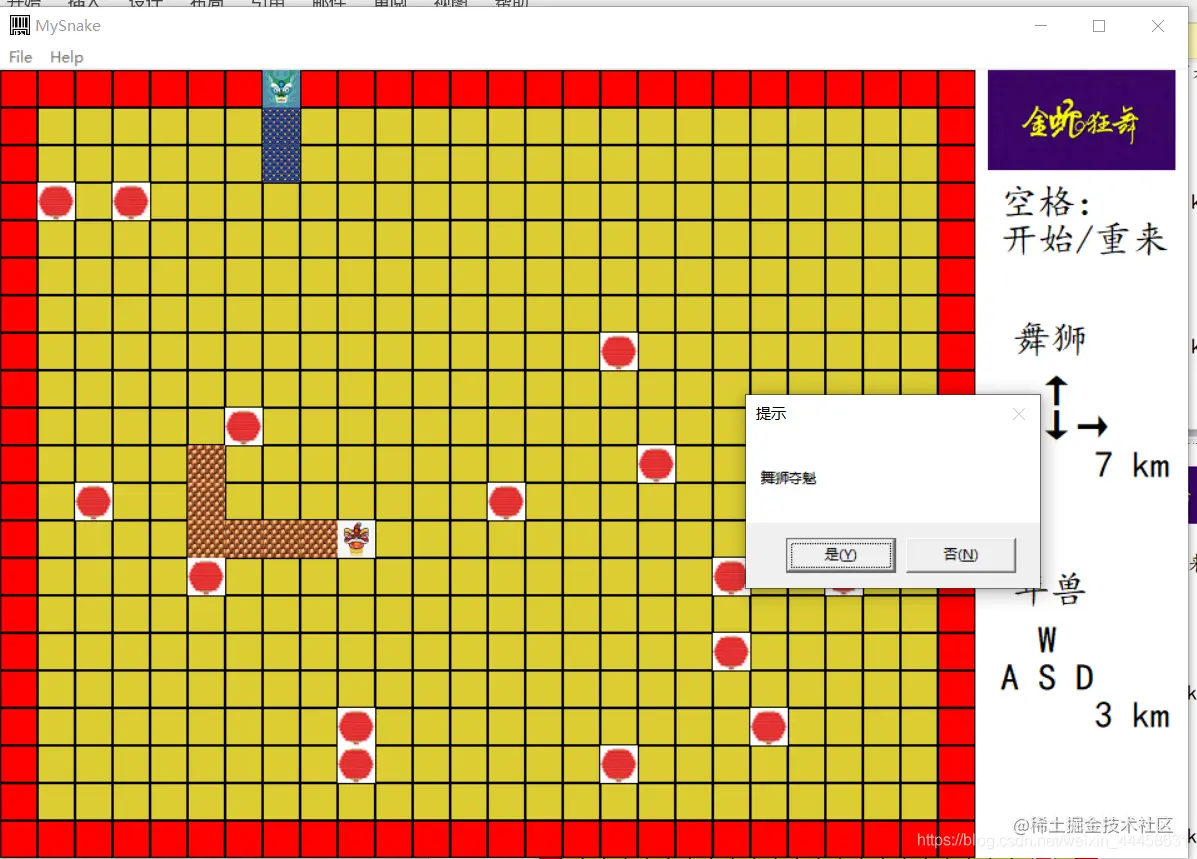The height and width of the screenshot is (859, 1197).
Task: Click the upper of the two stacked lanterns
Action: coord(357,726)
